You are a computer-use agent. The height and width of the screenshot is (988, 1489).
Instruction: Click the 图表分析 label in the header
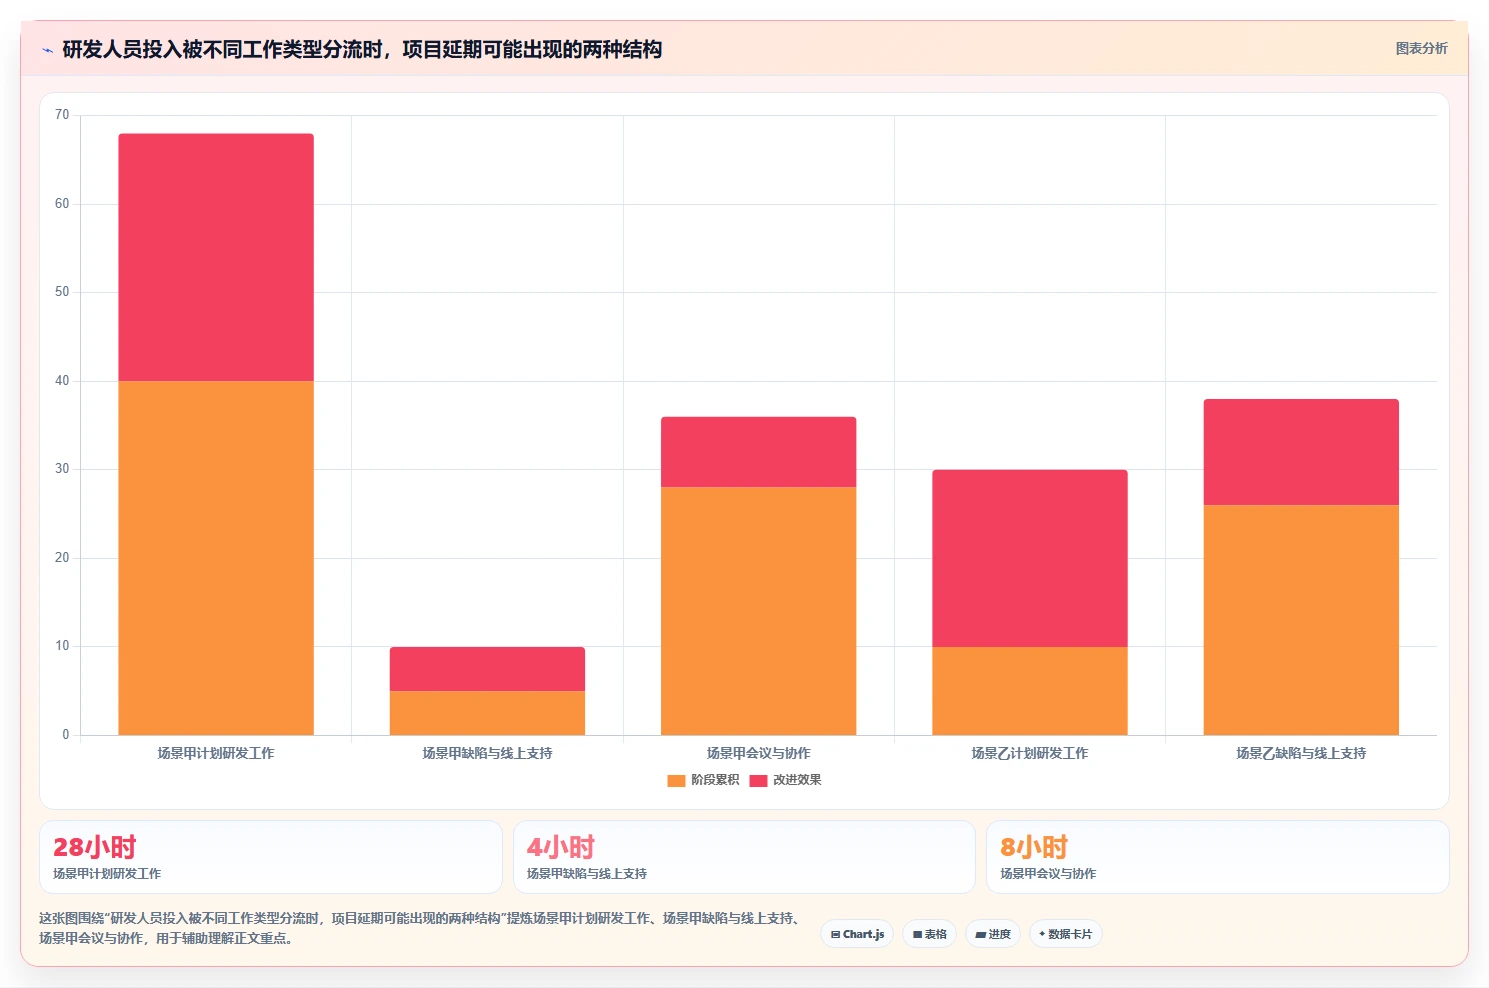click(x=1421, y=48)
